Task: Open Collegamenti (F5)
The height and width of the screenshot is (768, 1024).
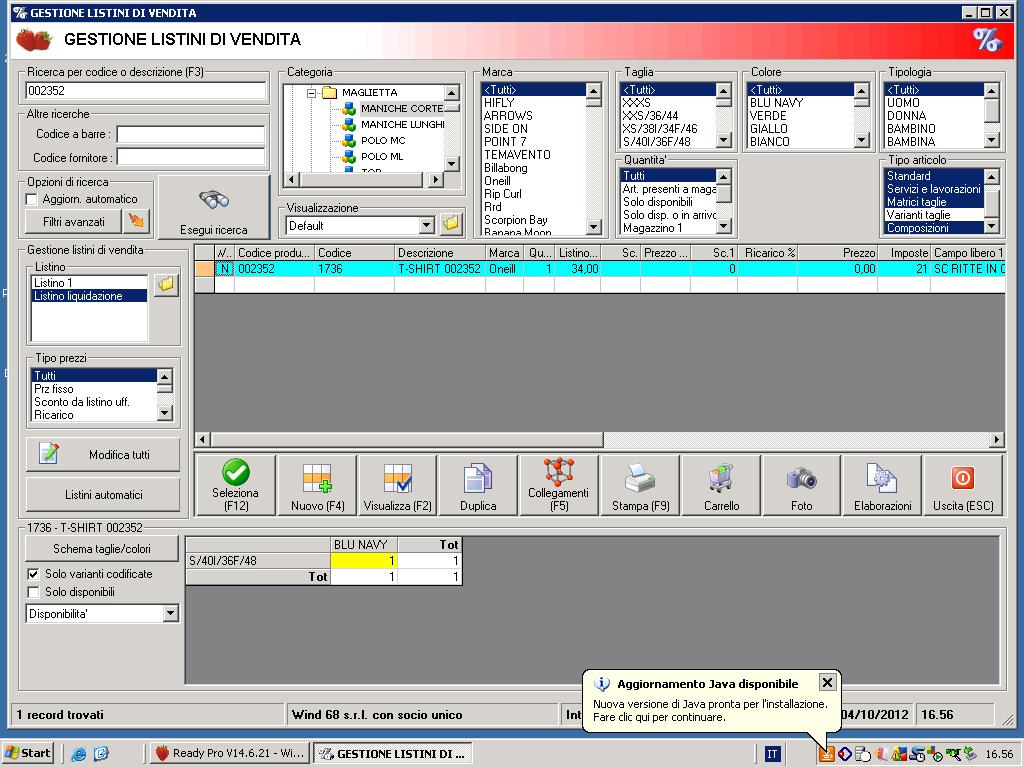Action: pos(558,485)
